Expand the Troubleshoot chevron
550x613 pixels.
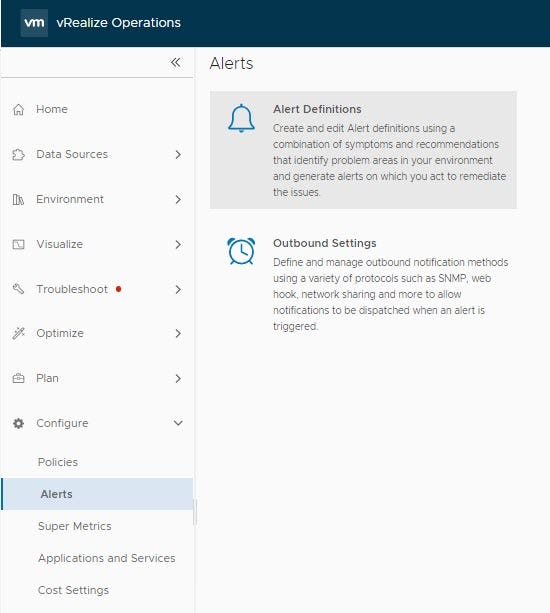(x=178, y=289)
